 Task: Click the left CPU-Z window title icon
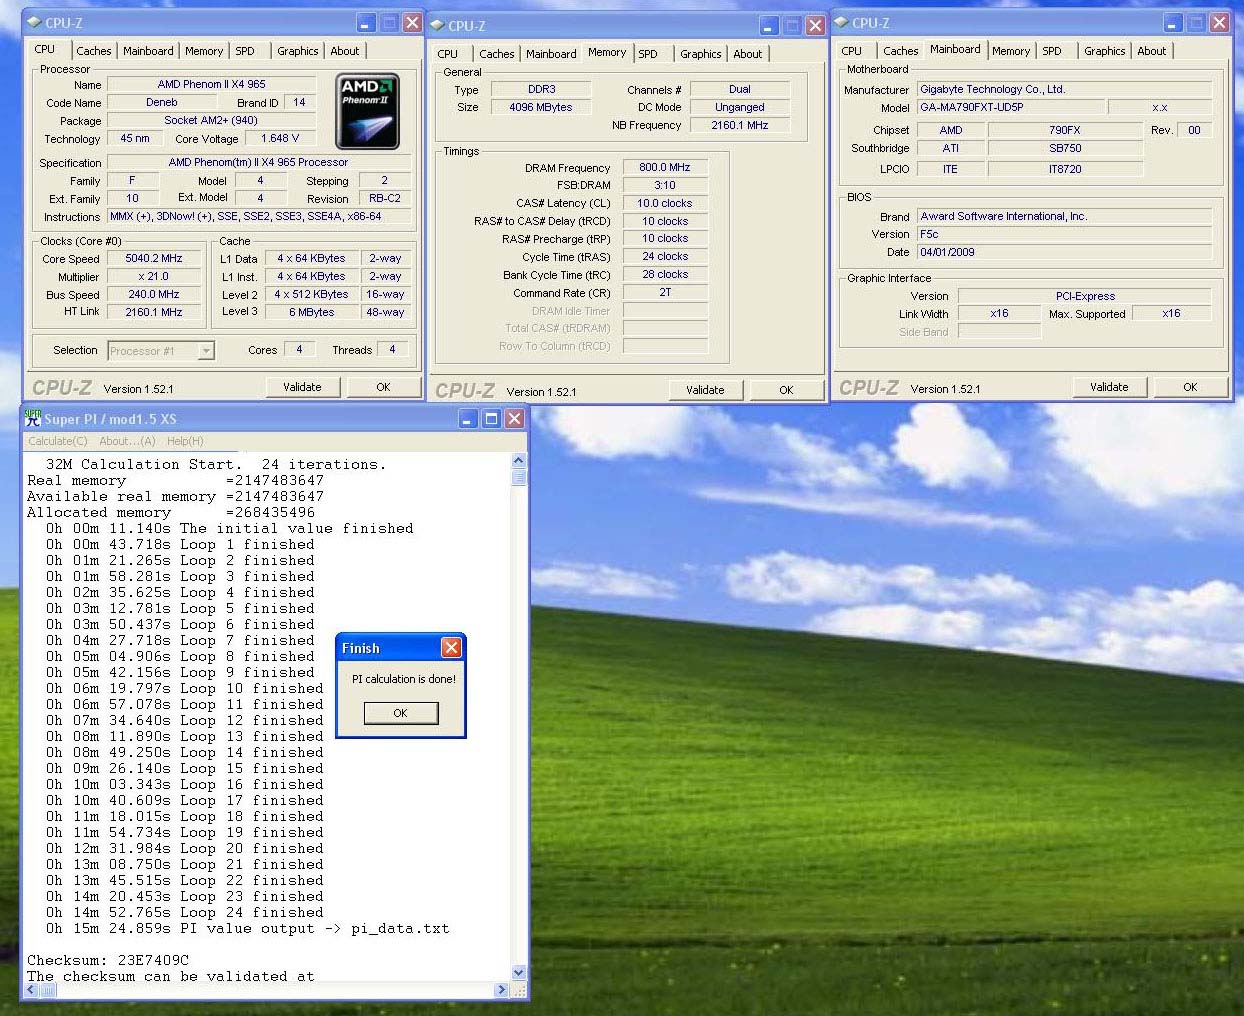34,22
